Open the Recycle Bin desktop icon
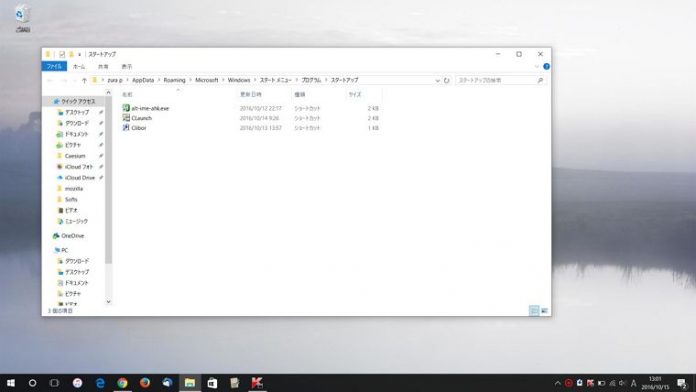The width and height of the screenshot is (696, 392). (22, 18)
